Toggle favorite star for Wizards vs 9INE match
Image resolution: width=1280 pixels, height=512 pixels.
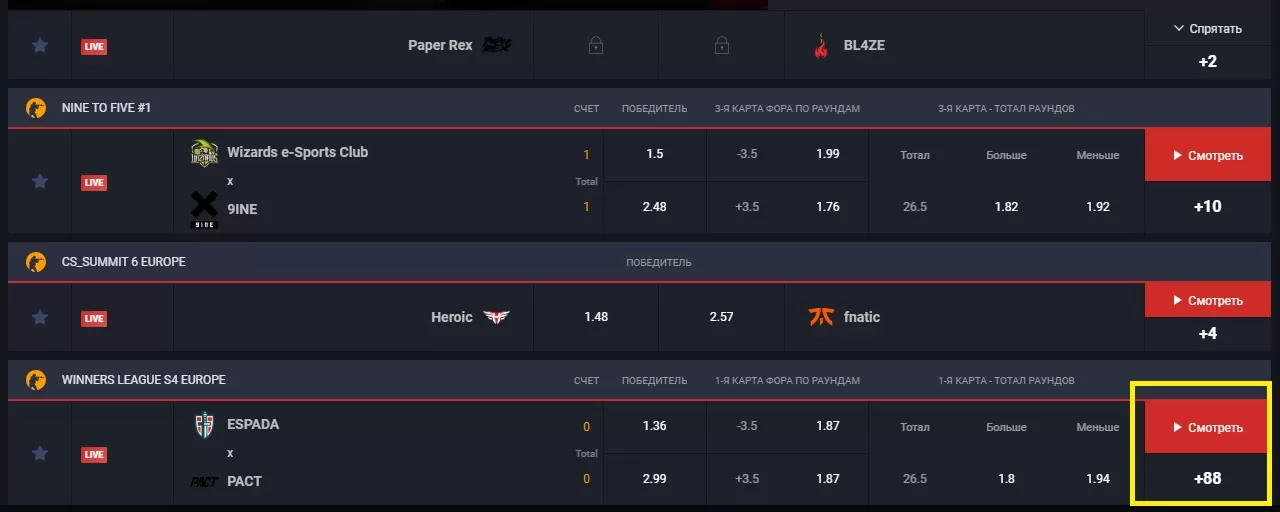pyautogui.click(x=40, y=181)
